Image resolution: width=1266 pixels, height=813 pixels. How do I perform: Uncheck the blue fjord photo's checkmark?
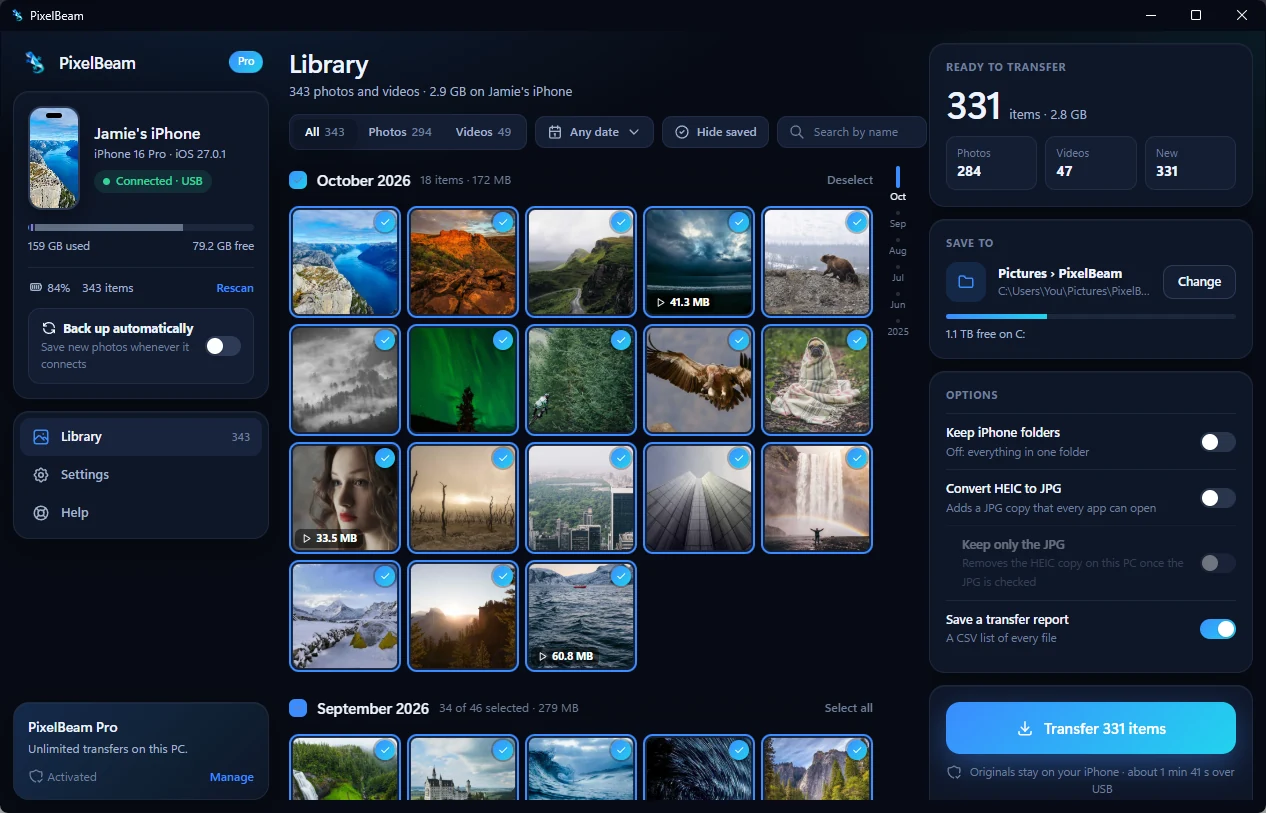385,222
